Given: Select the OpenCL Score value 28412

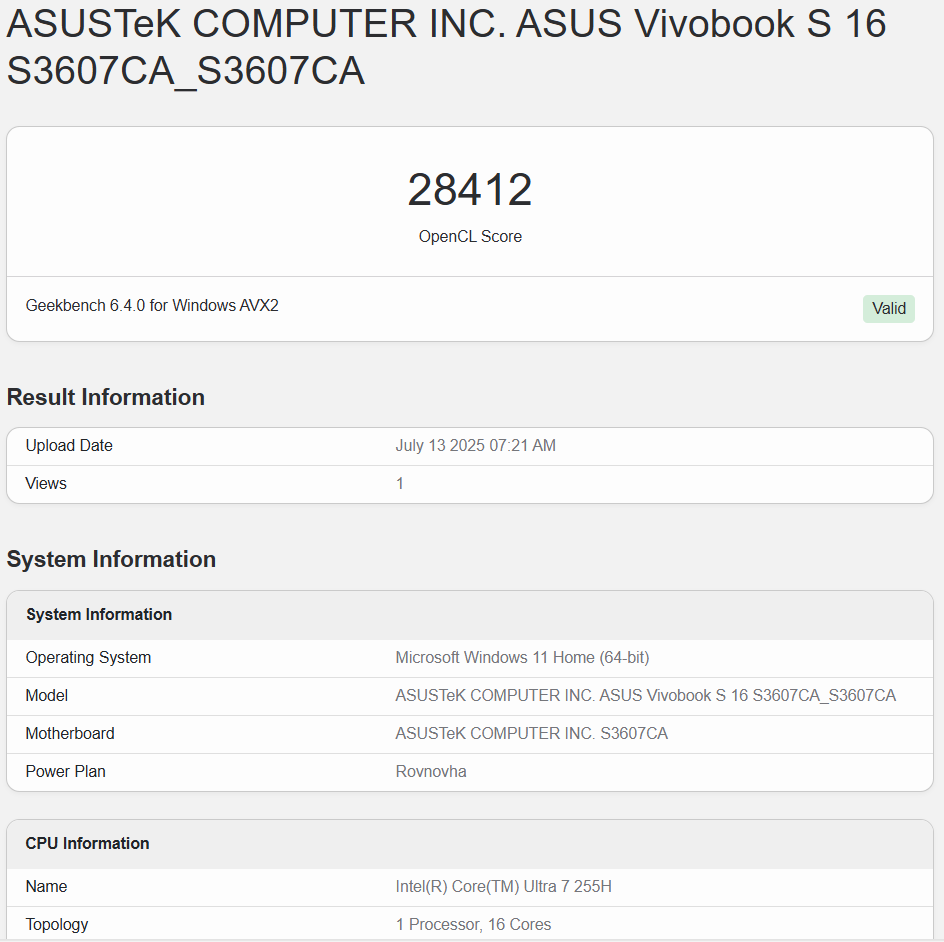Looking at the screenshot, I should [470, 189].
